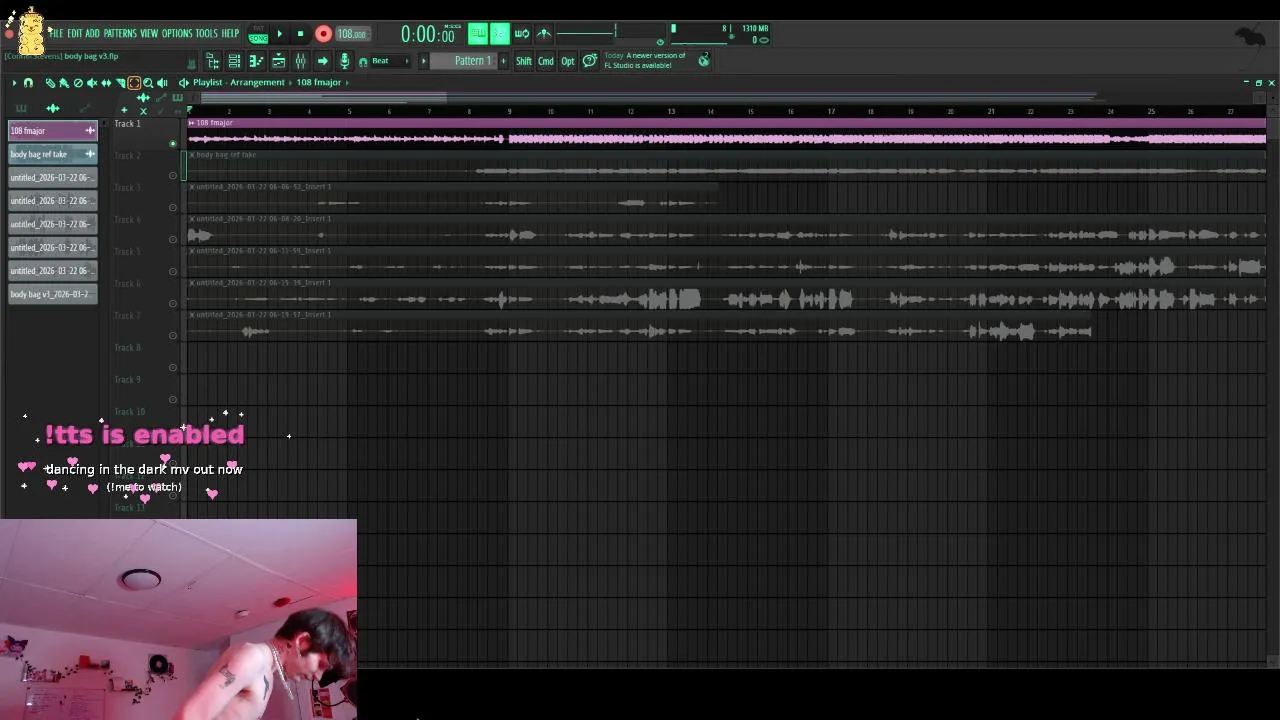This screenshot has width=1280, height=720.
Task: Click the transport Play button
Action: pos(280,34)
